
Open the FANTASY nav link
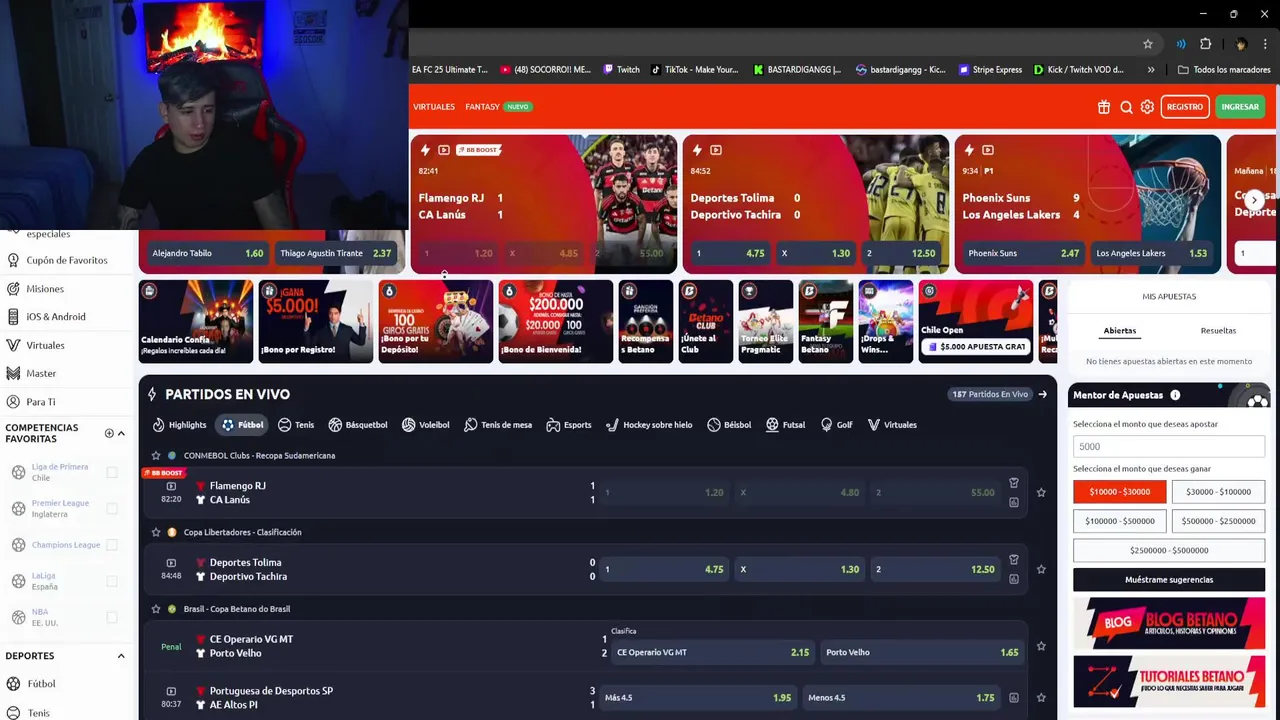482,107
